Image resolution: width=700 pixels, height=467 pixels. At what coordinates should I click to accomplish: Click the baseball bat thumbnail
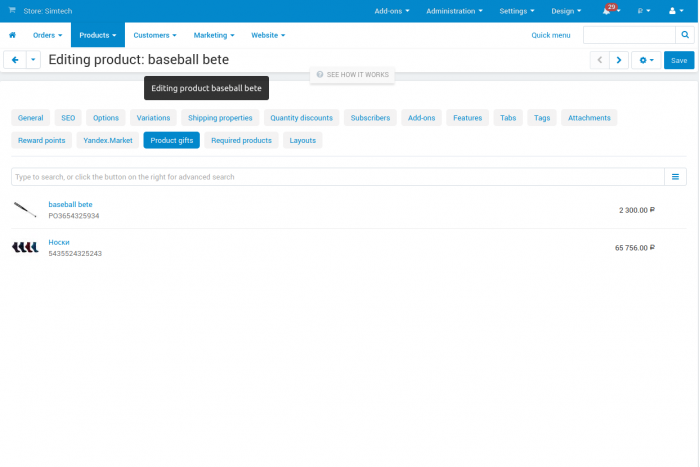click(x=25, y=209)
